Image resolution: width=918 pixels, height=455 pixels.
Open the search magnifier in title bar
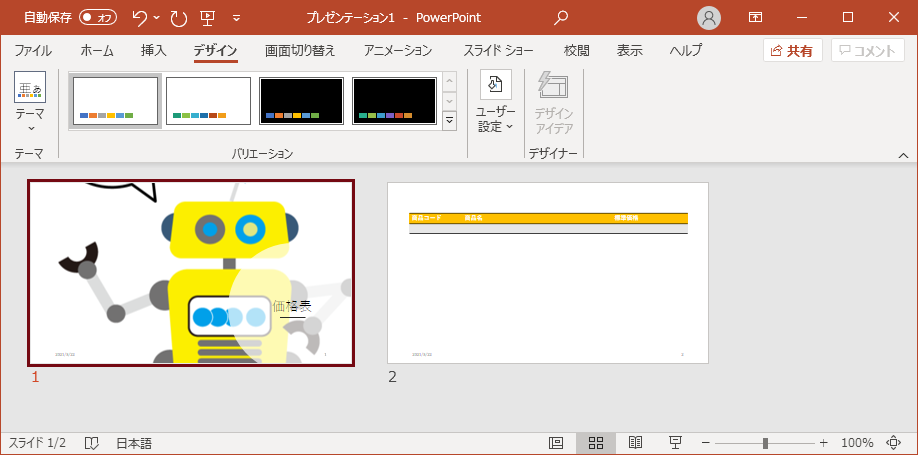click(561, 17)
